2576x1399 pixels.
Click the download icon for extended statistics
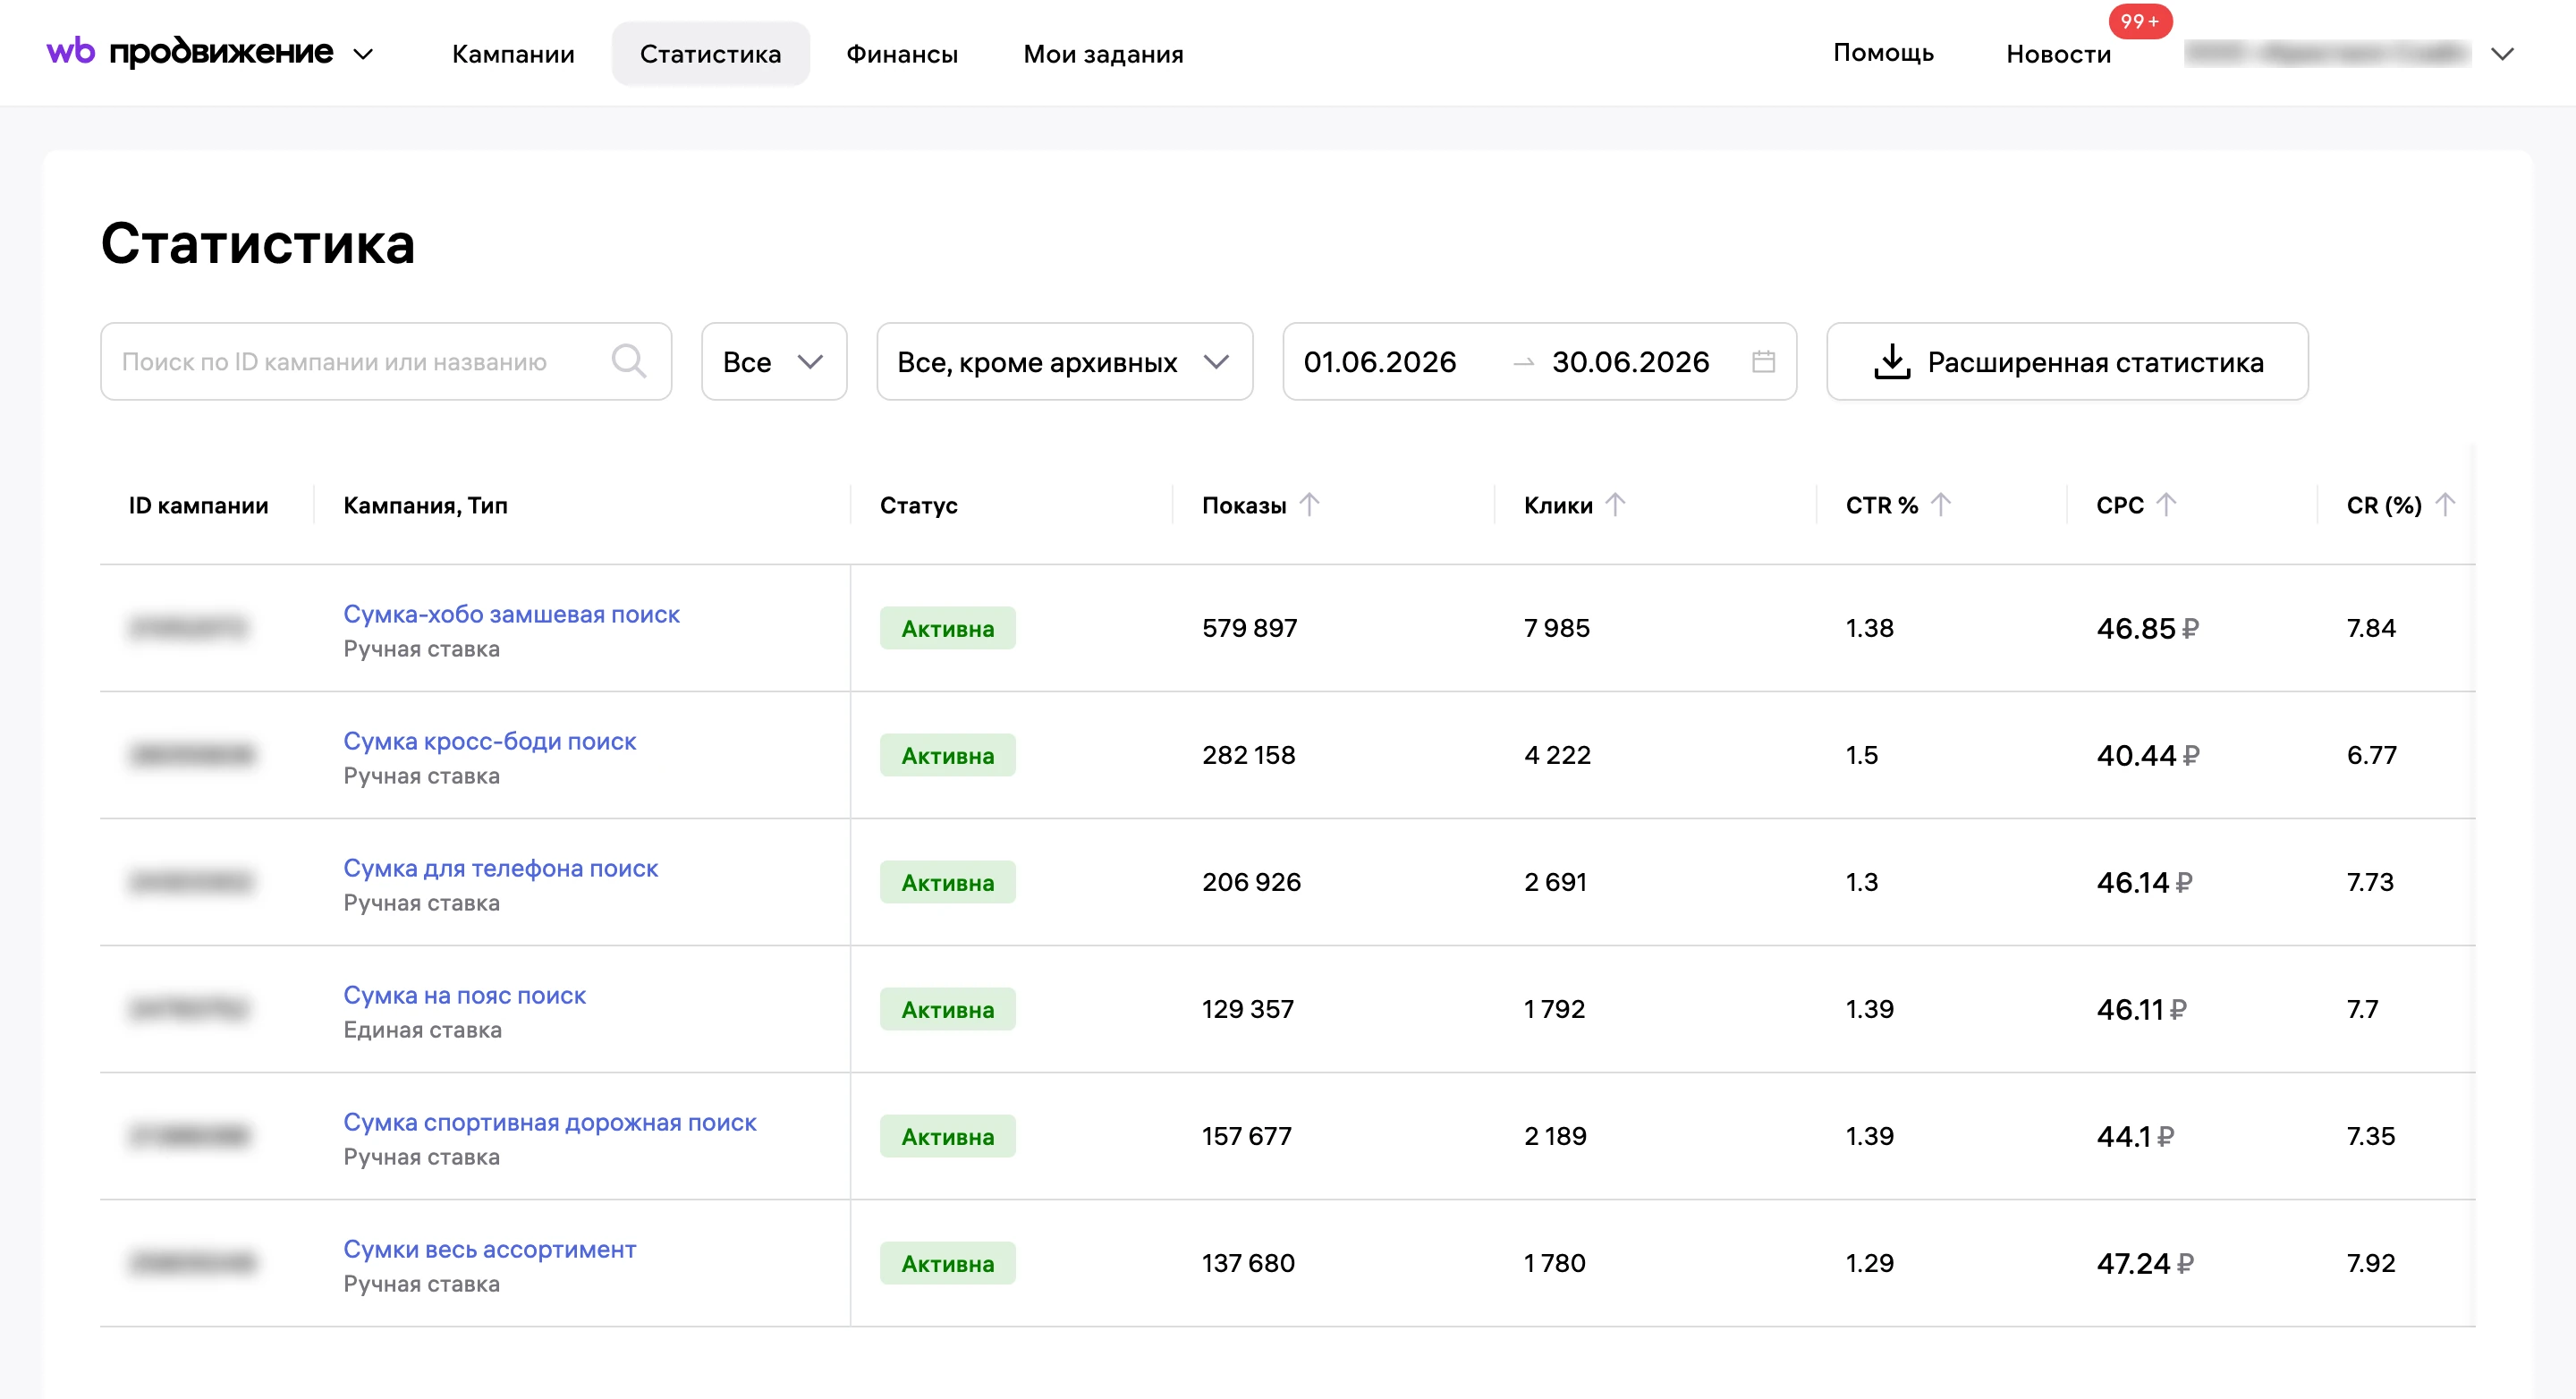(x=1891, y=362)
